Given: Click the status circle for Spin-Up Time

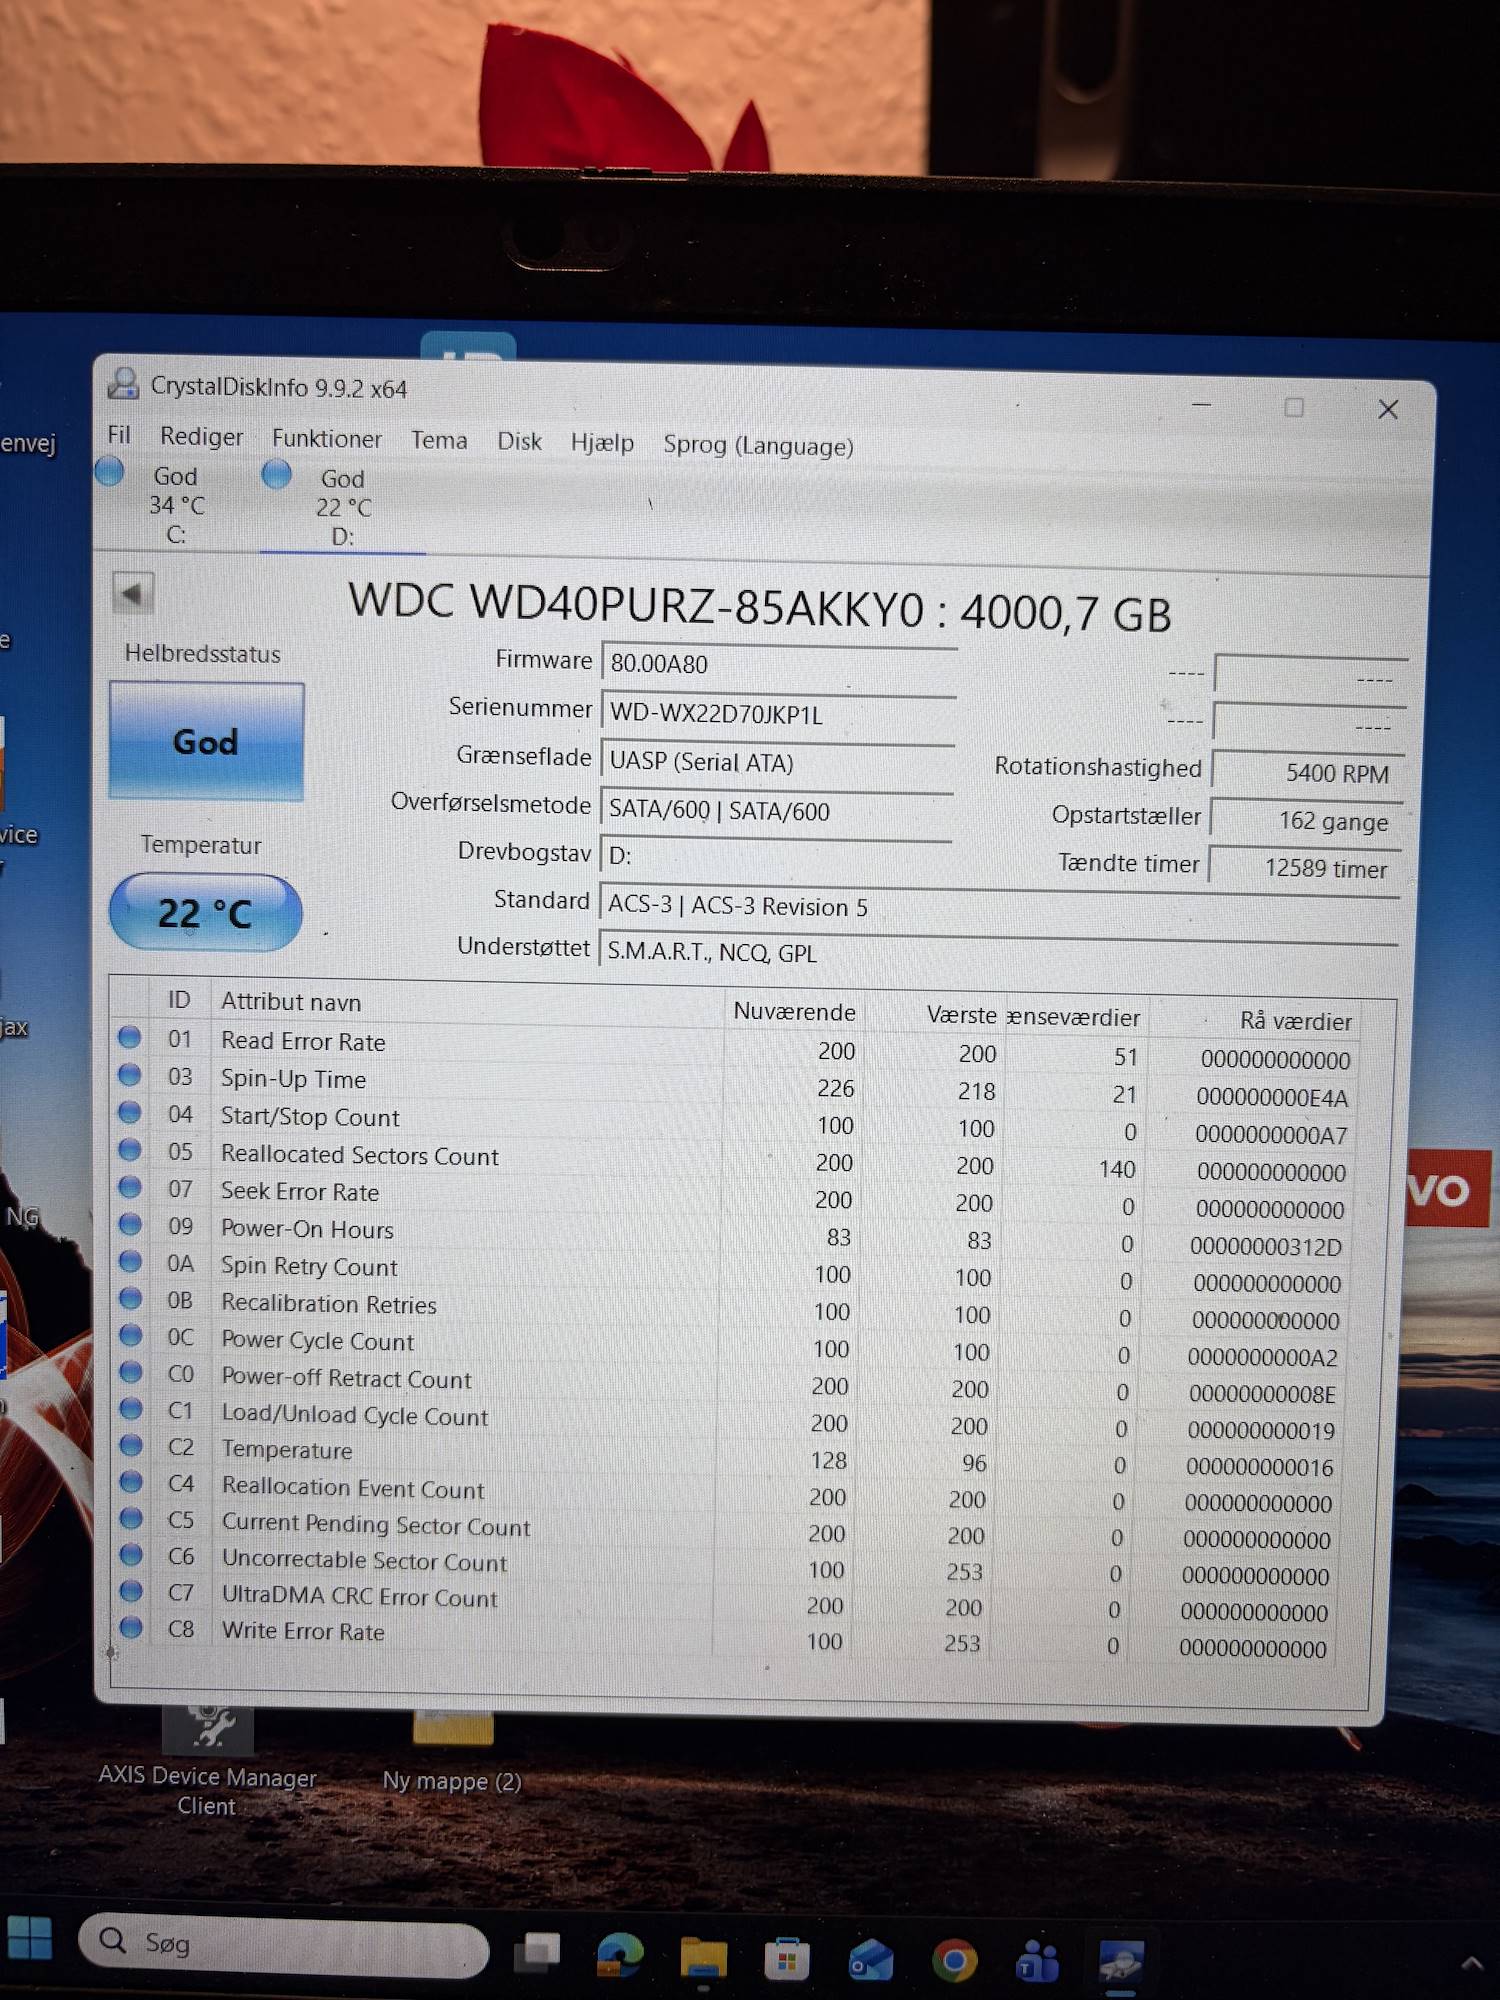Looking at the screenshot, I should (129, 1075).
